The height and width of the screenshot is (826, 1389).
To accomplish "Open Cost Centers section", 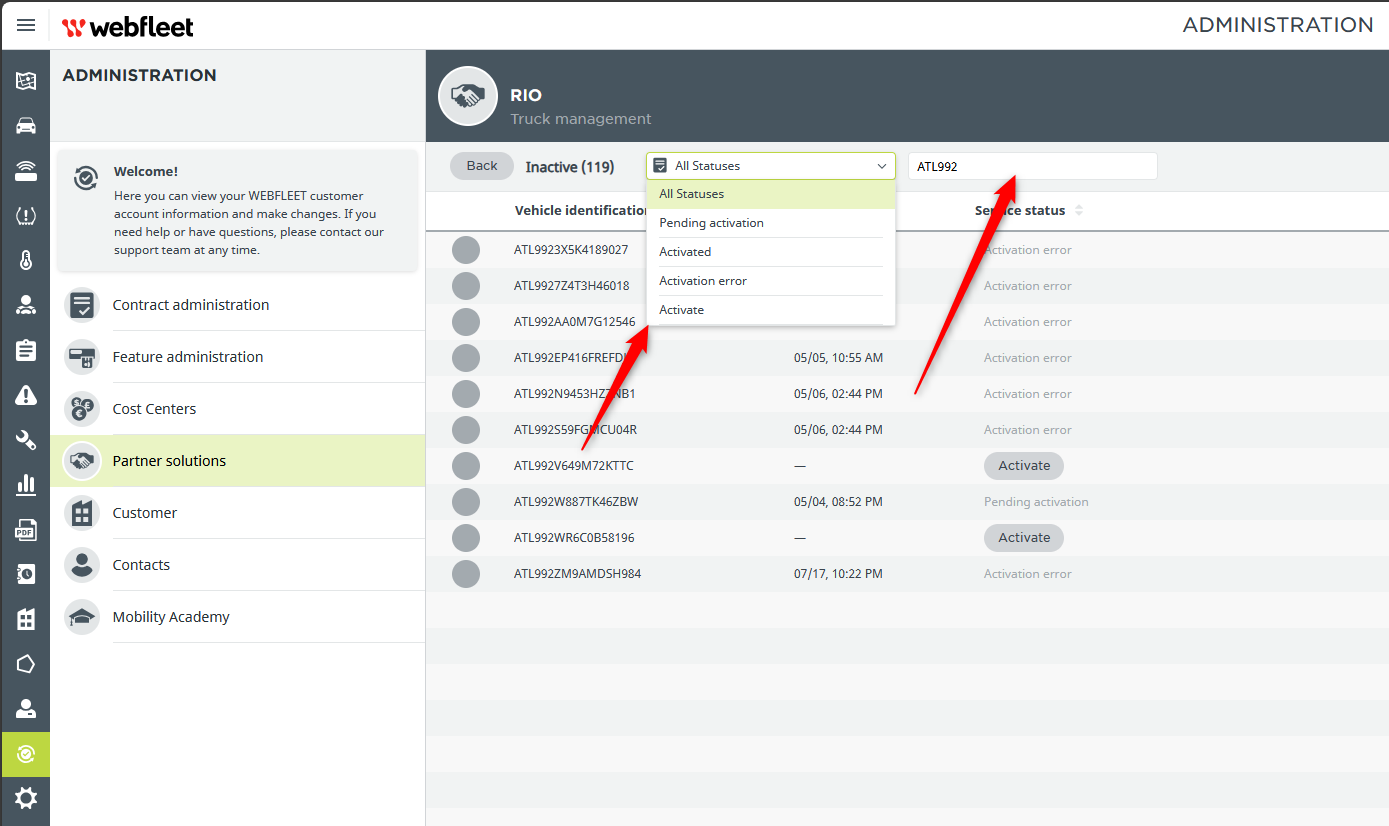I will 238,409.
